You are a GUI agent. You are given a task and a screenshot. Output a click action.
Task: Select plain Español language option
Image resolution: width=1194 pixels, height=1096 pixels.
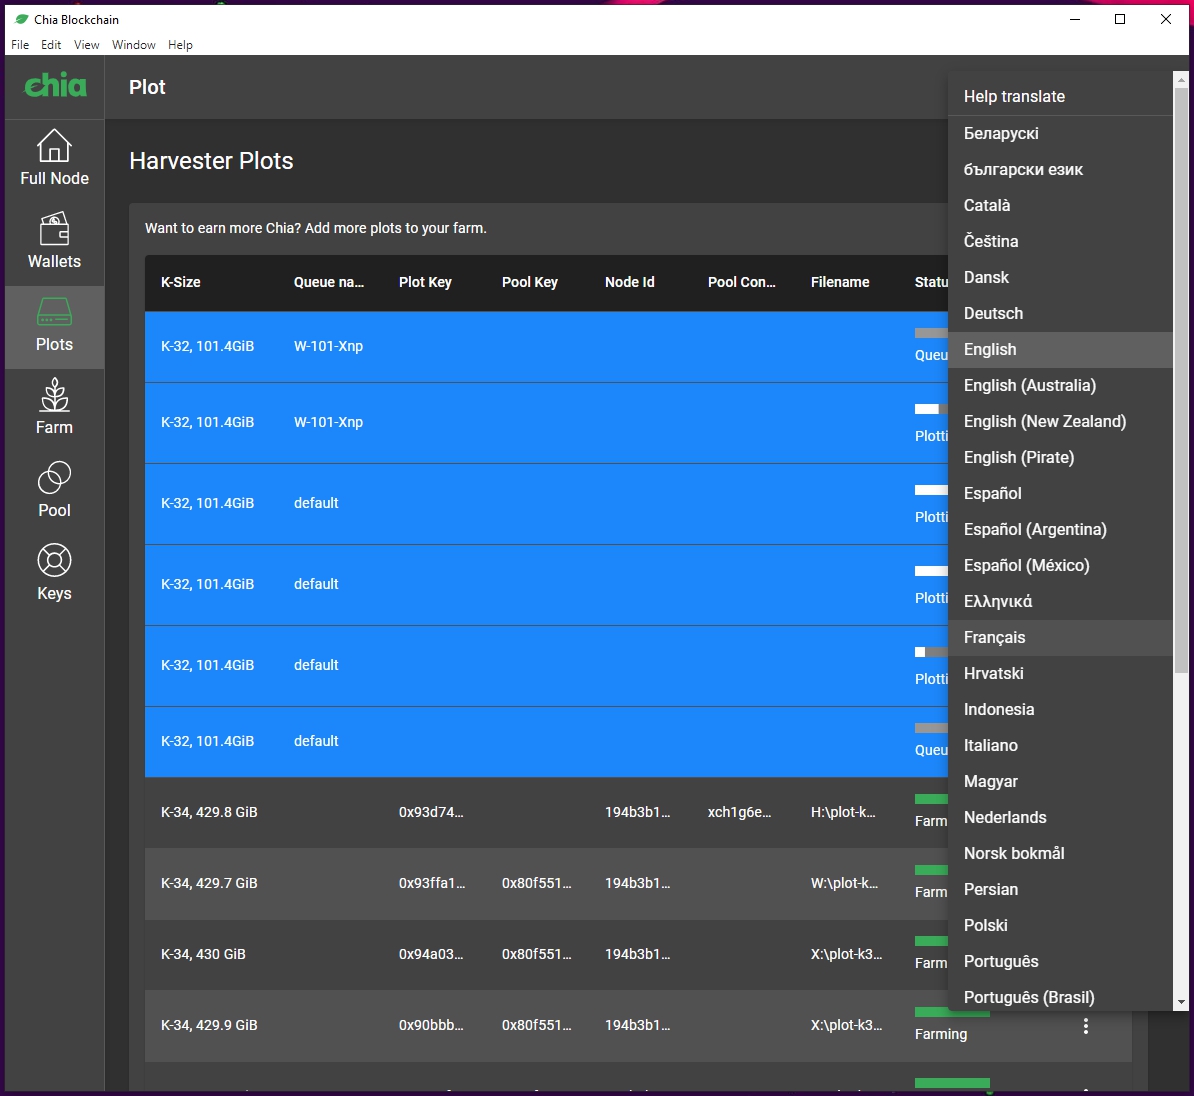point(1060,494)
